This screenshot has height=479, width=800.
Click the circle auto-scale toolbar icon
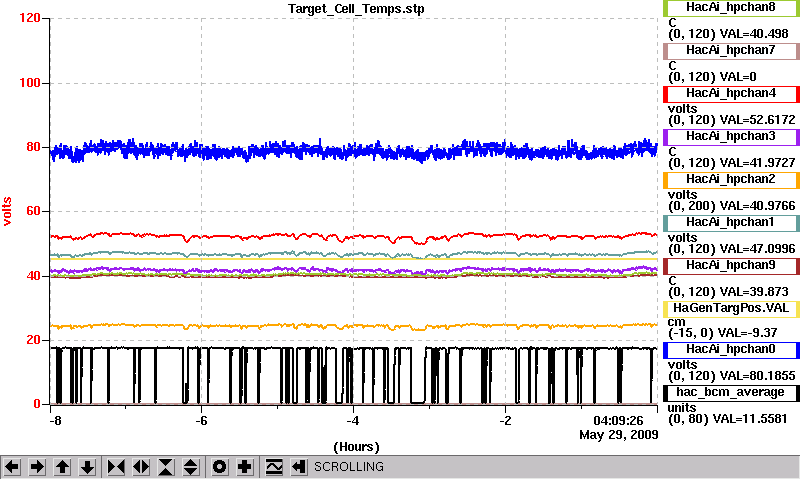coord(219,467)
